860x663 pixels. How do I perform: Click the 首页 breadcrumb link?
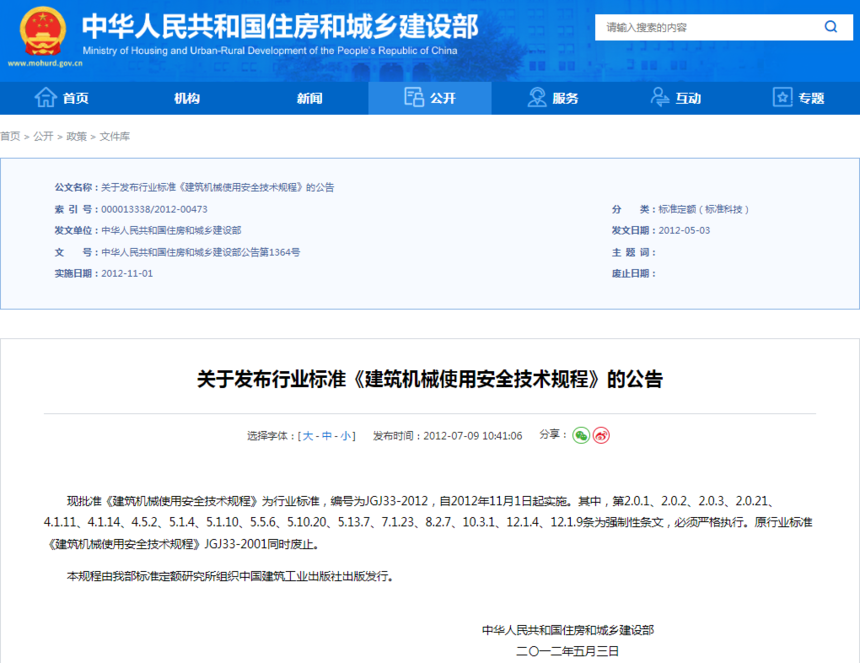tap(10, 136)
